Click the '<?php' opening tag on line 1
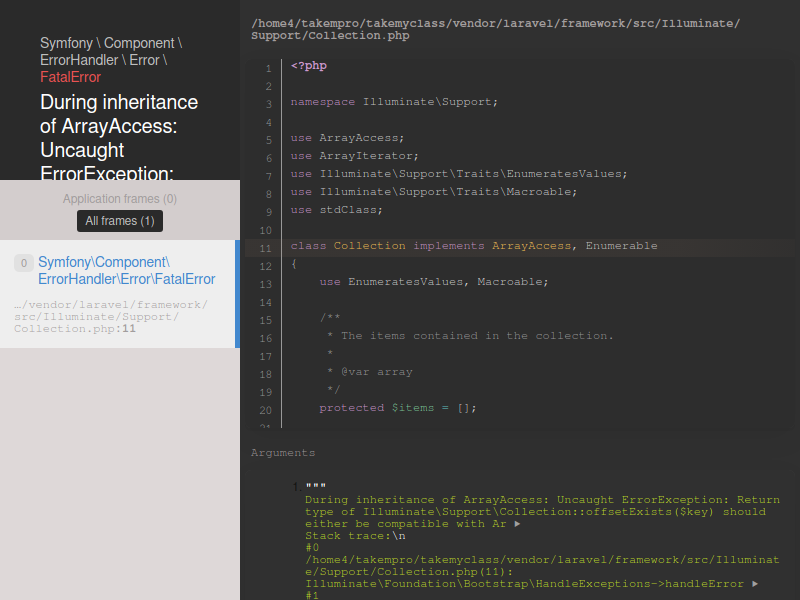 pyautogui.click(x=309, y=66)
